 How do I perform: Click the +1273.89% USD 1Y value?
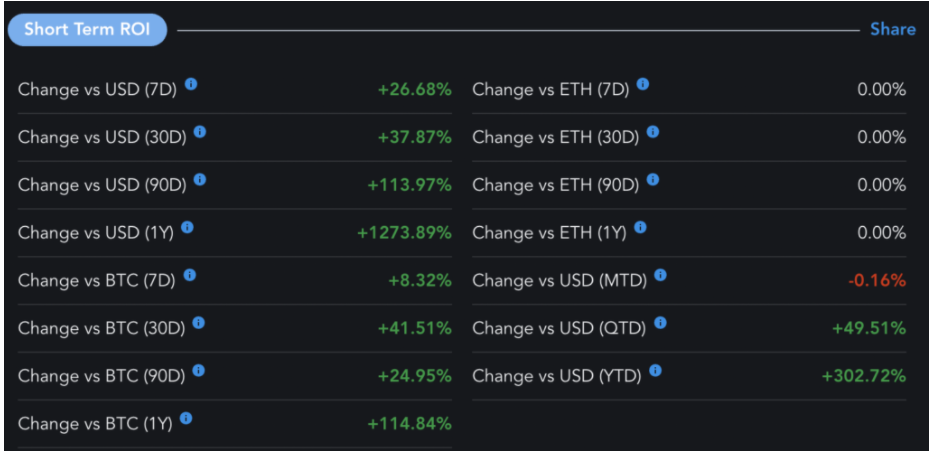[404, 233]
